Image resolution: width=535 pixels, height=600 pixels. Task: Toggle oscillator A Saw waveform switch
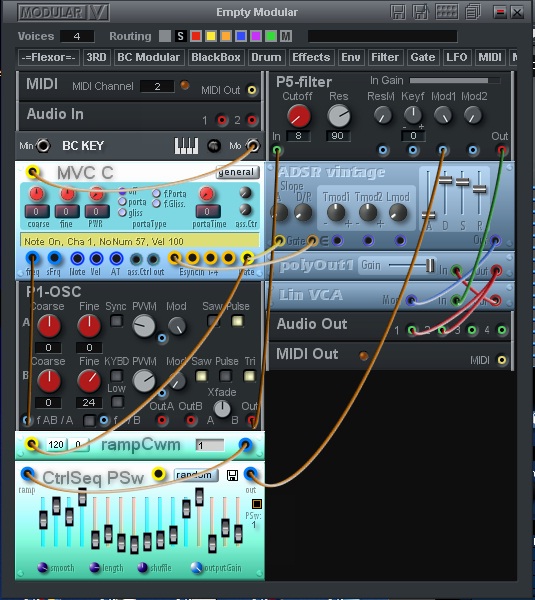(x=213, y=321)
